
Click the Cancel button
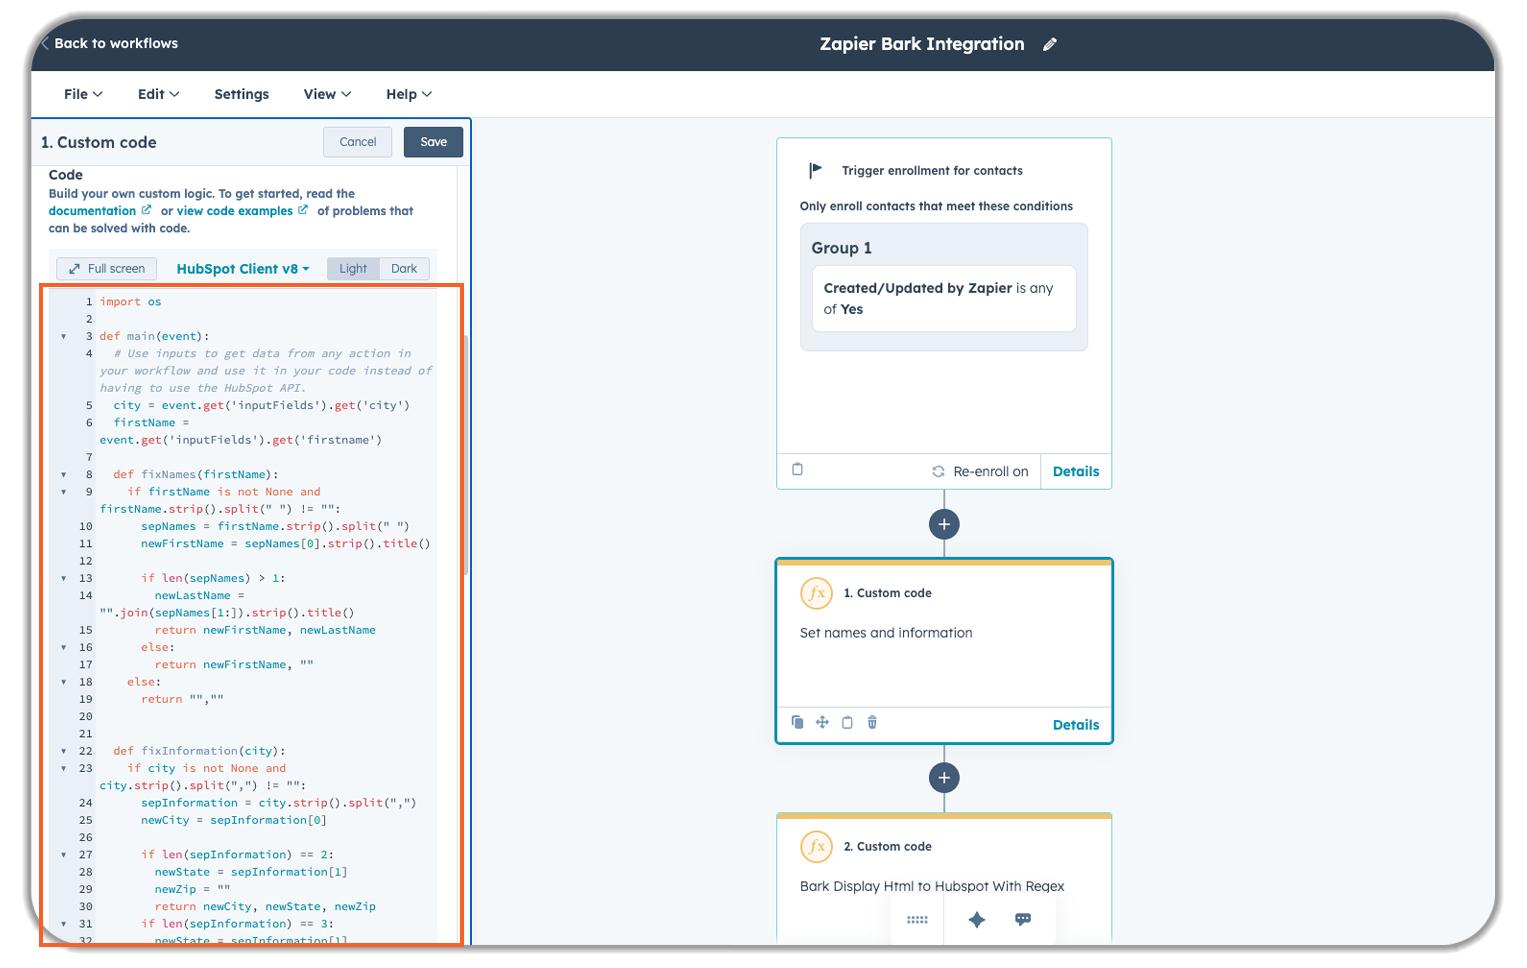coord(358,142)
